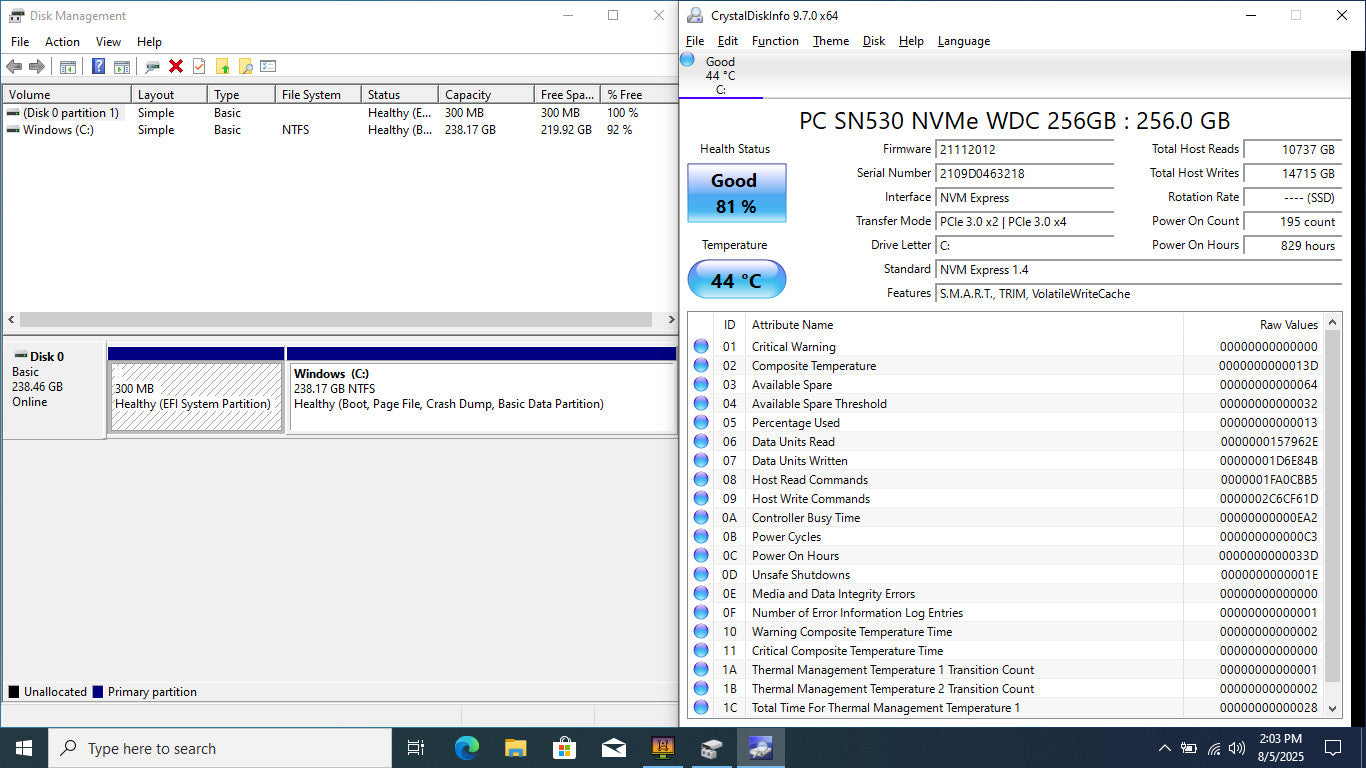Click the checklist settings toolbar icon
Screen dimensions: 1366x768
(x=268, y=67)
